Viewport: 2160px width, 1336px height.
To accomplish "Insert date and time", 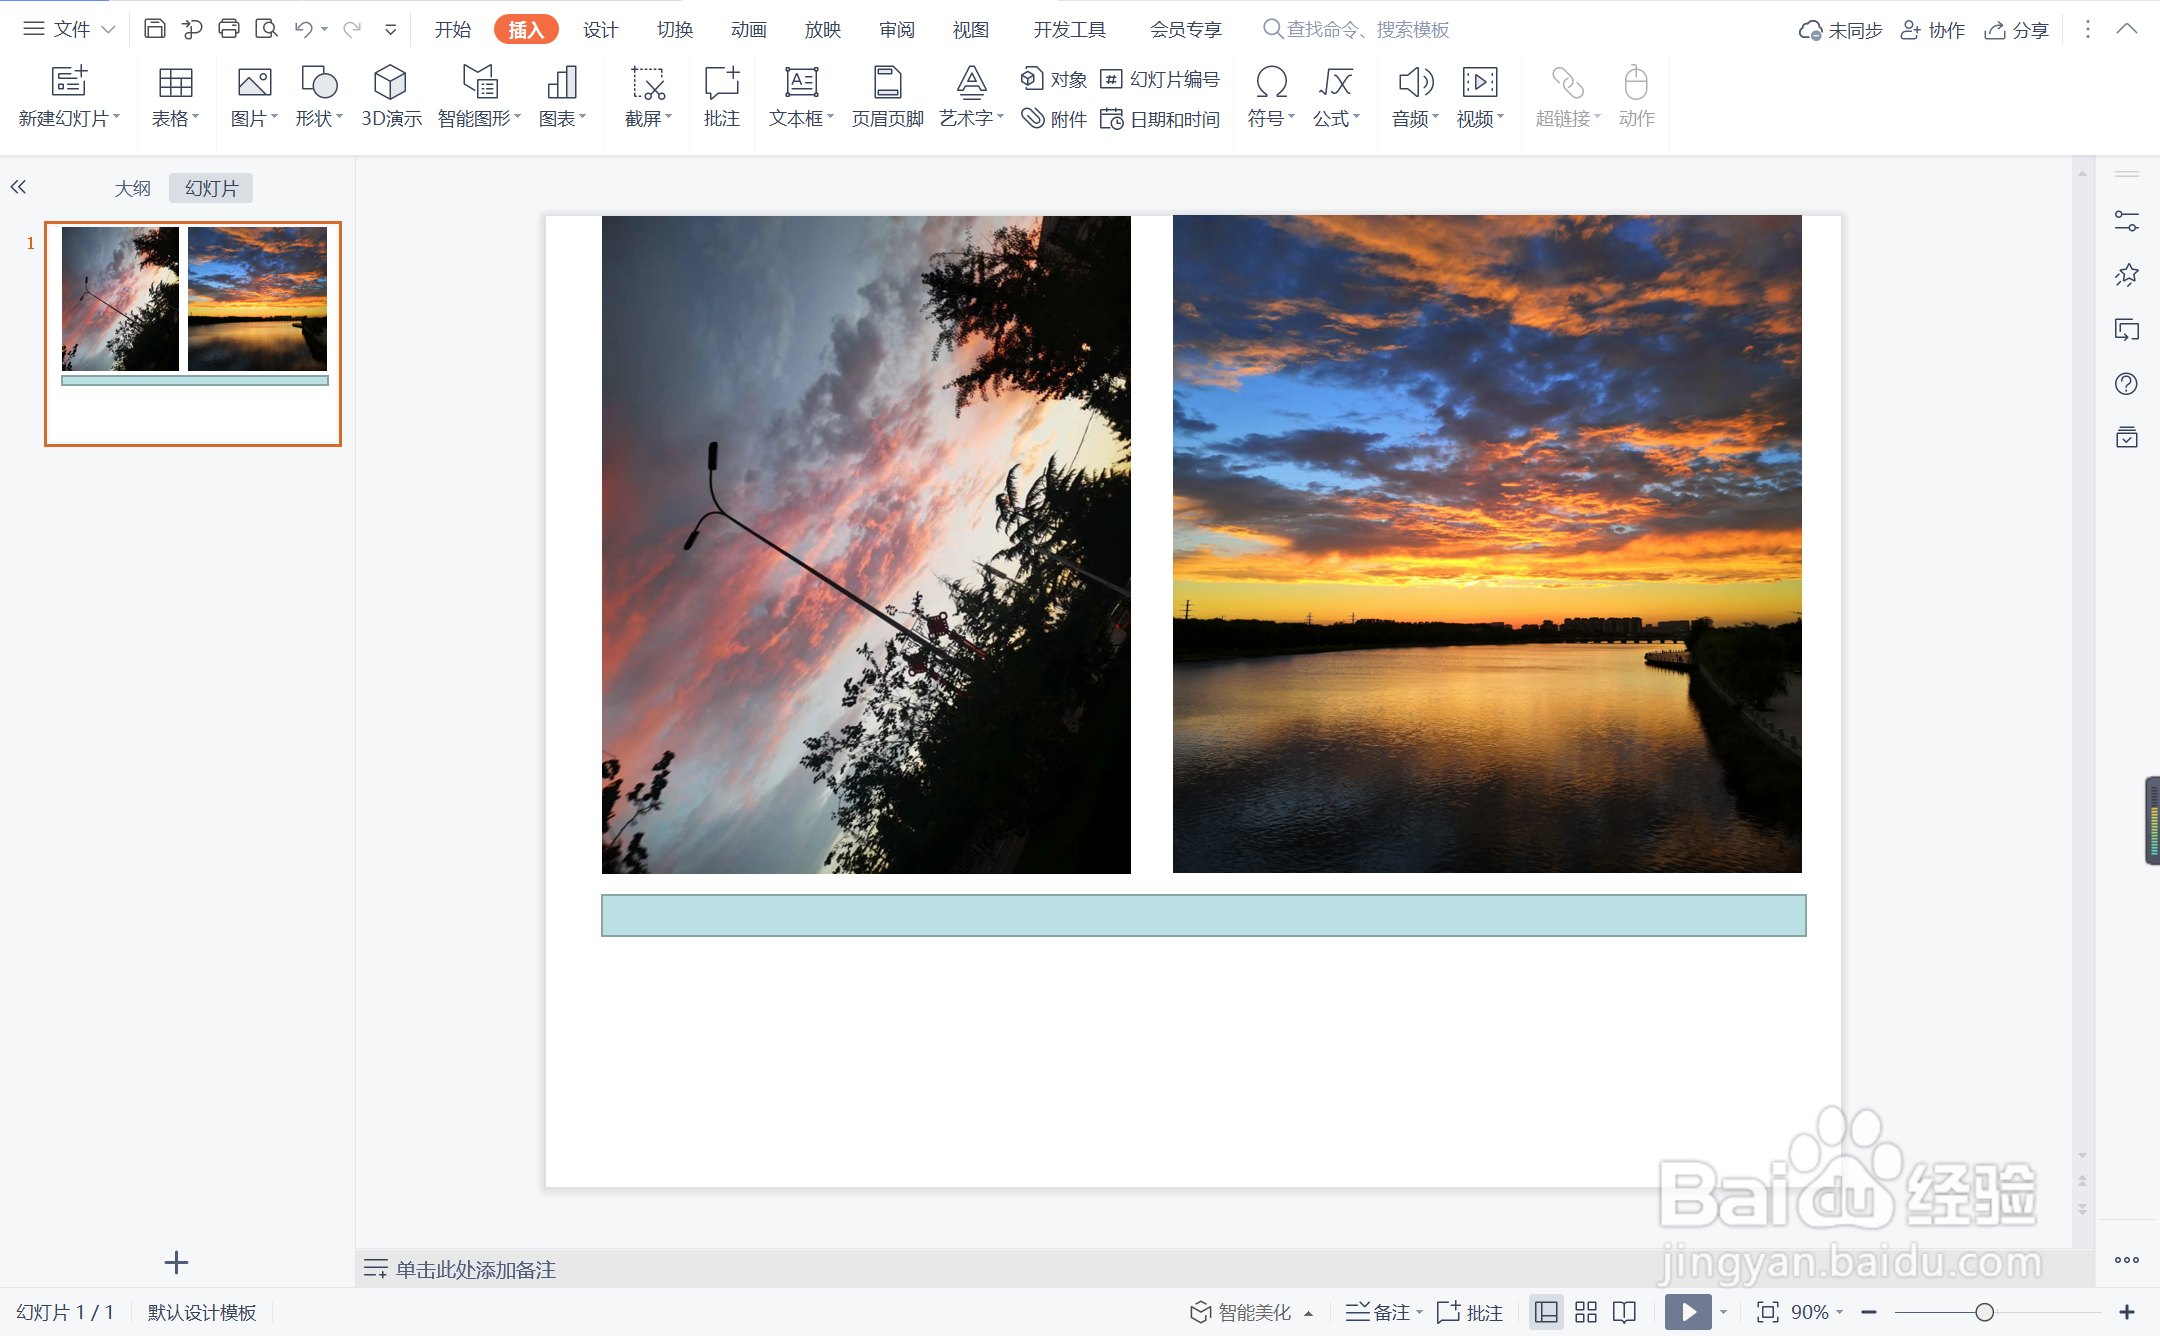I will (1160, 119).
